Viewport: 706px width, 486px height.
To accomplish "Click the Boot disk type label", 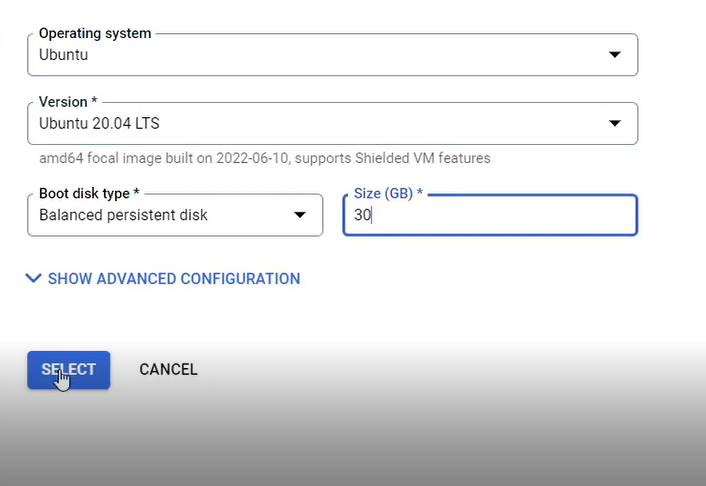I will pos(89,193).
